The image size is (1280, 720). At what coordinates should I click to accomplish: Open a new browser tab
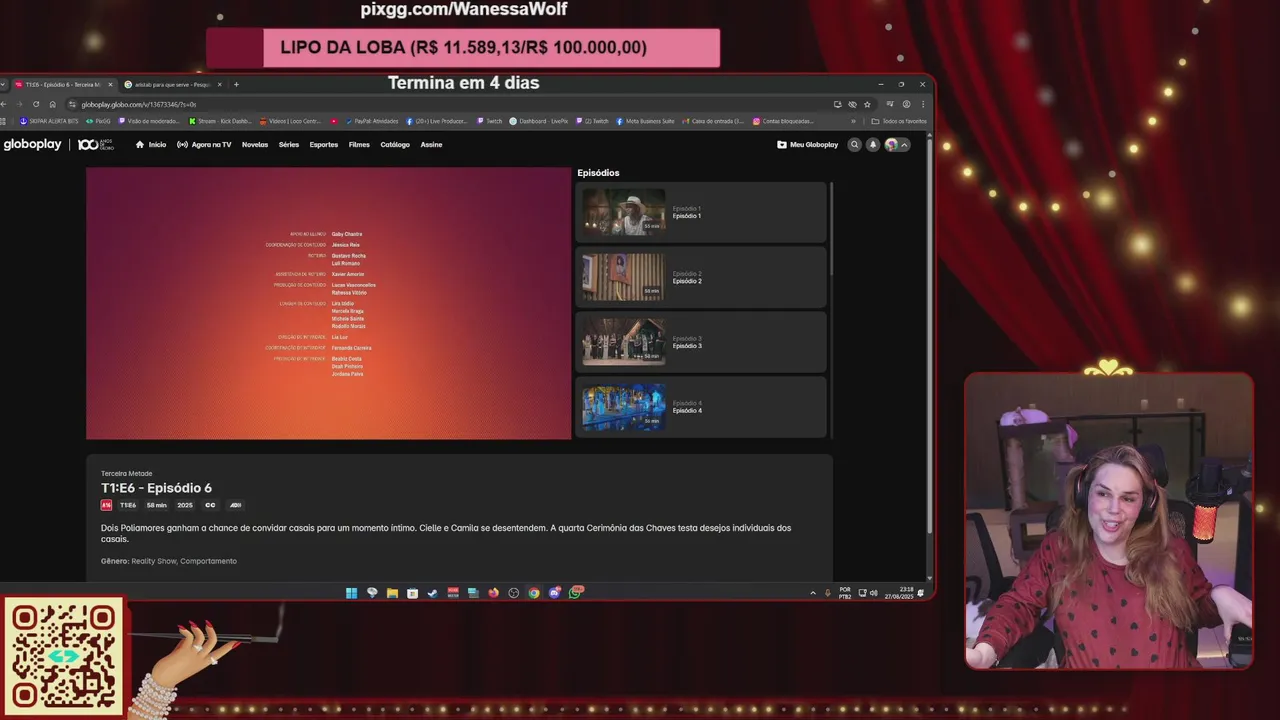click(x=236, y=84)
